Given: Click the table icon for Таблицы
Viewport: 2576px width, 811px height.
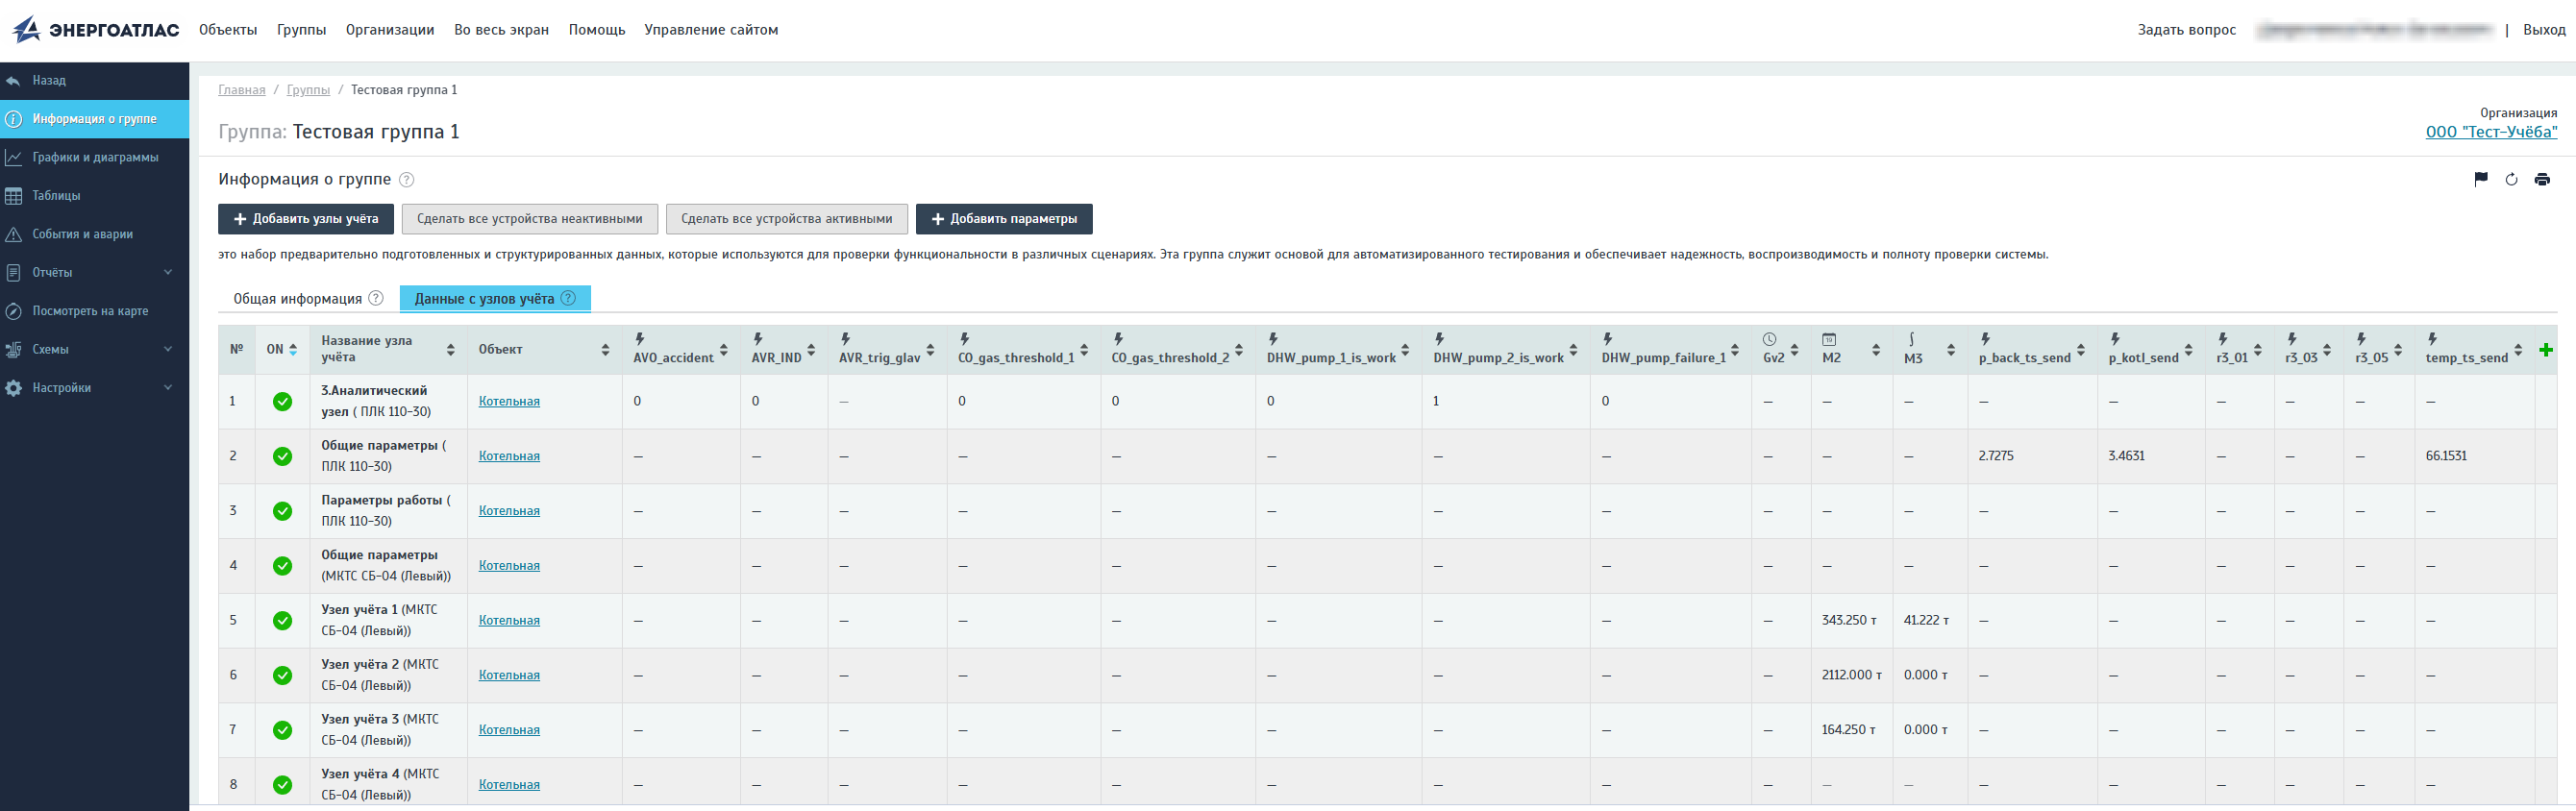Looking at the screenshot, I should (14, 196).
